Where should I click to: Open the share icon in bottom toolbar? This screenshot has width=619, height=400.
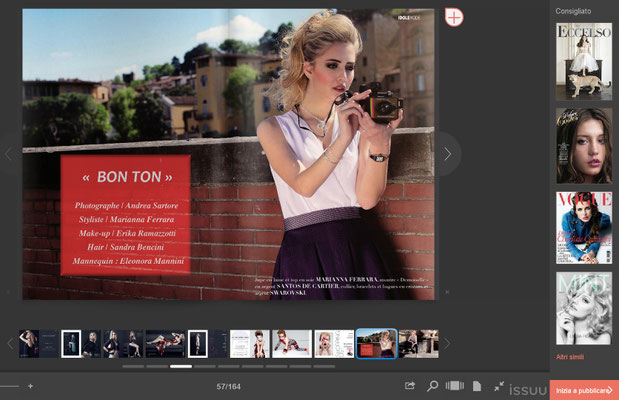410,385
